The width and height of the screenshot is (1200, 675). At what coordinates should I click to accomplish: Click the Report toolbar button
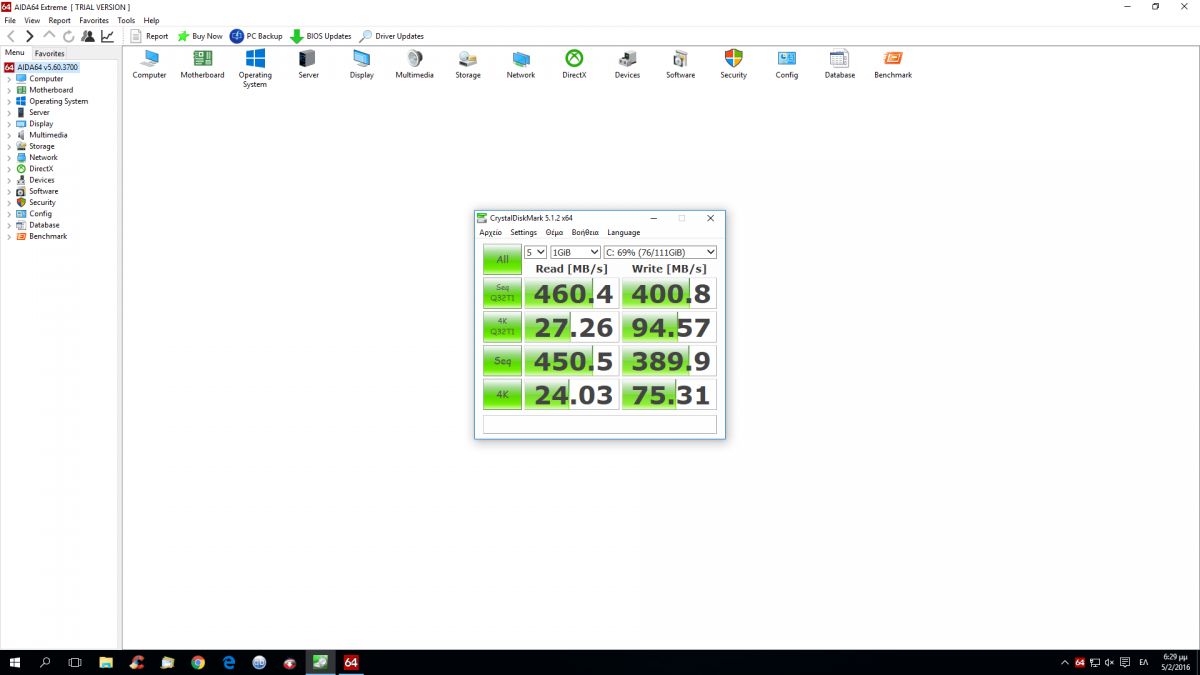(x=149, y=36)
